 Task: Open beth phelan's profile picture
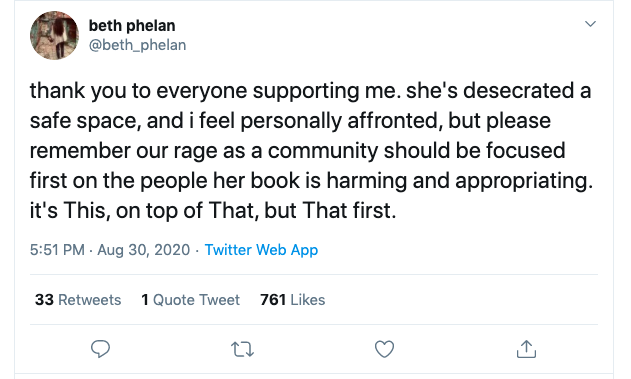[x=54, y=35]
